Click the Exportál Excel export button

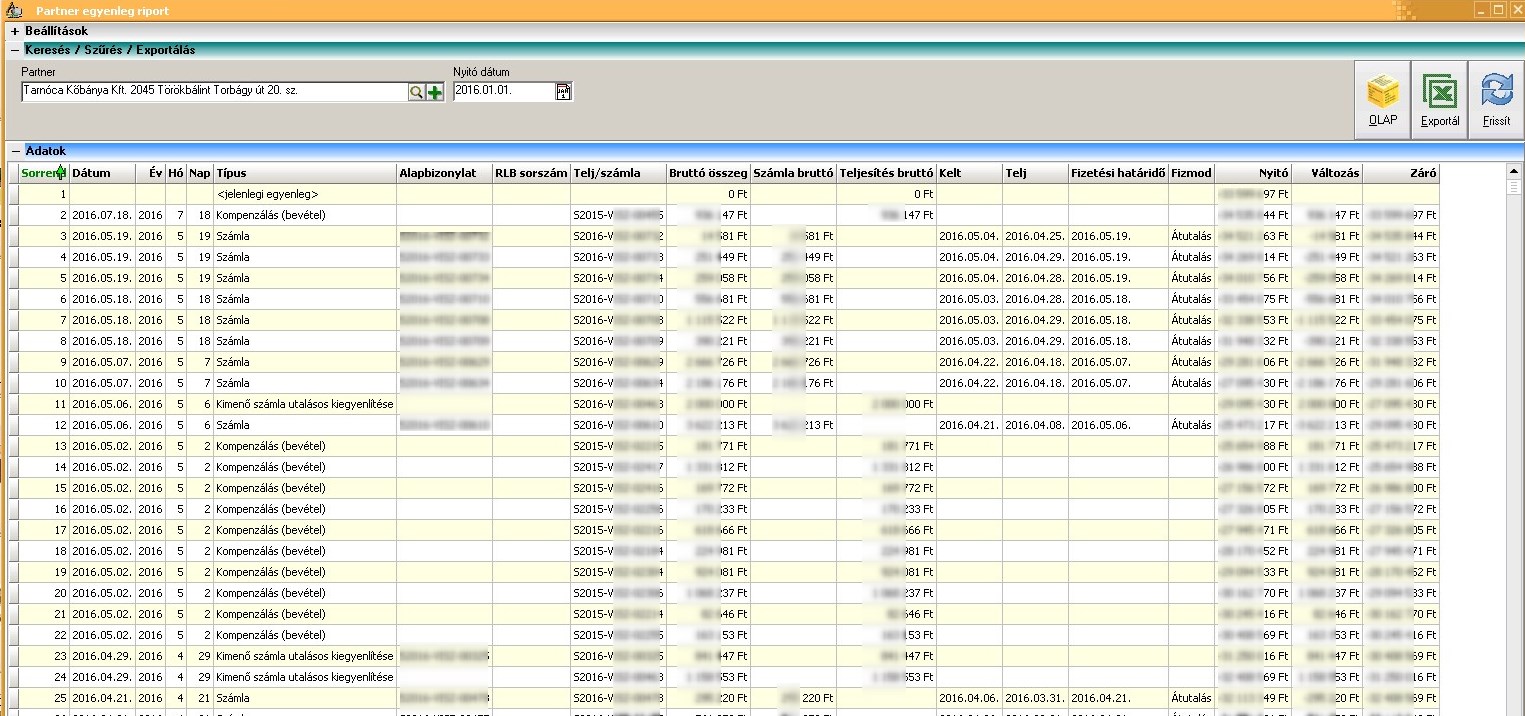pyautogui.click(x=1439, y=100)
